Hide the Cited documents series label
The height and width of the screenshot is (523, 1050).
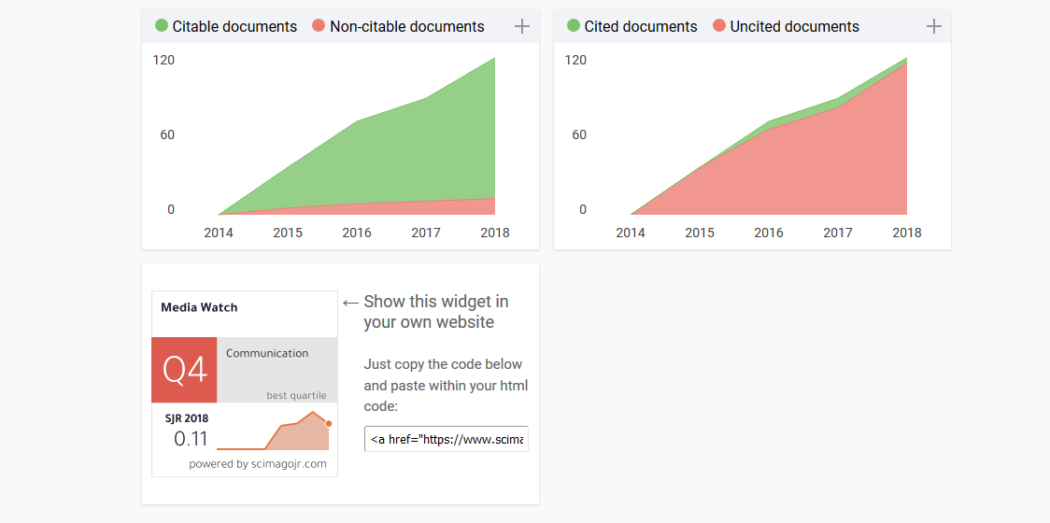[x=640, y=27]
